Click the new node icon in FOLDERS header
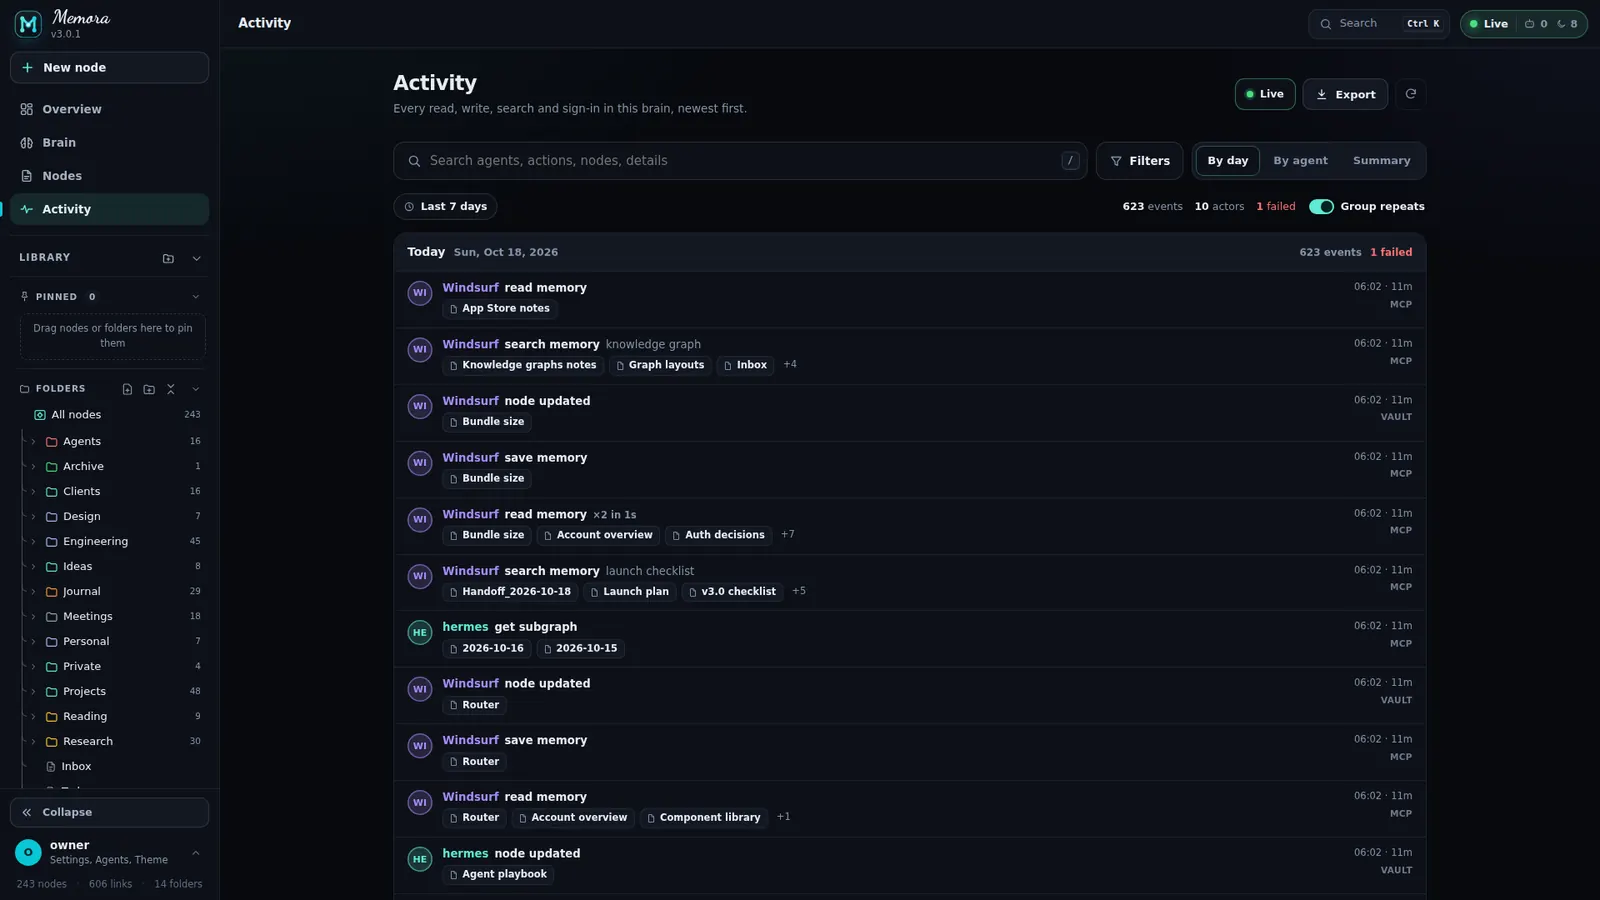This screenshot has height=900, width=1600. [127, 389]
